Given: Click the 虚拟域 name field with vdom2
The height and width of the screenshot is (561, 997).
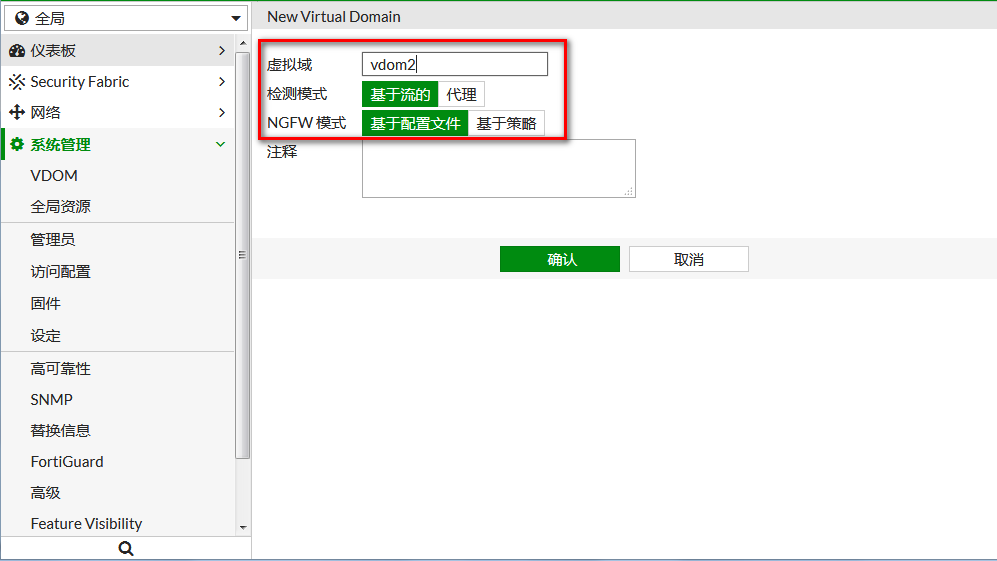Looking at the screenshot, I should point(455,64).
